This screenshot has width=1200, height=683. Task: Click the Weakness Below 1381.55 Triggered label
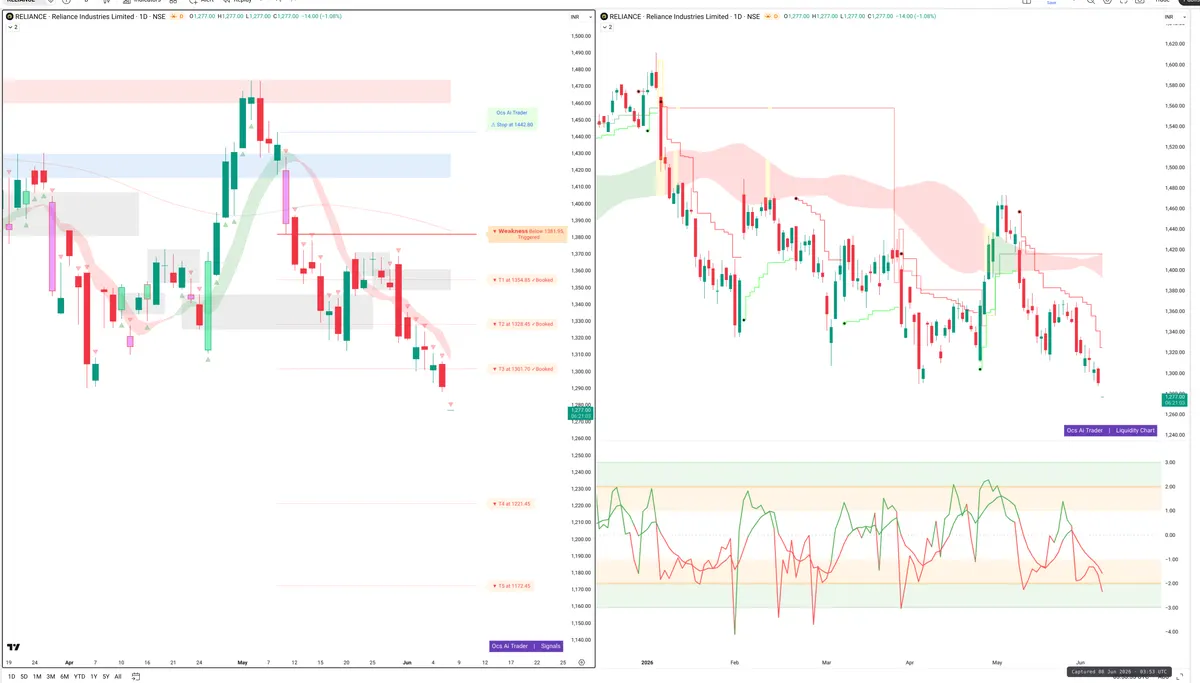[x=528, y=233]
